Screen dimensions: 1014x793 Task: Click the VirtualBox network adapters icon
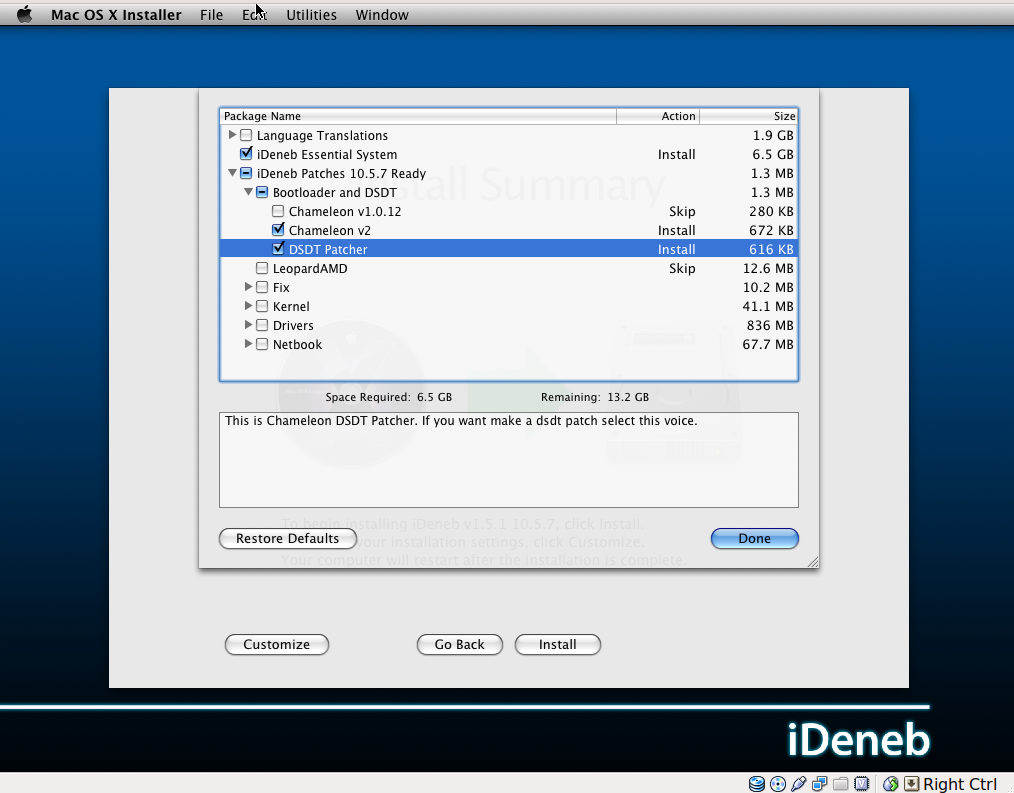coord(819,784)
